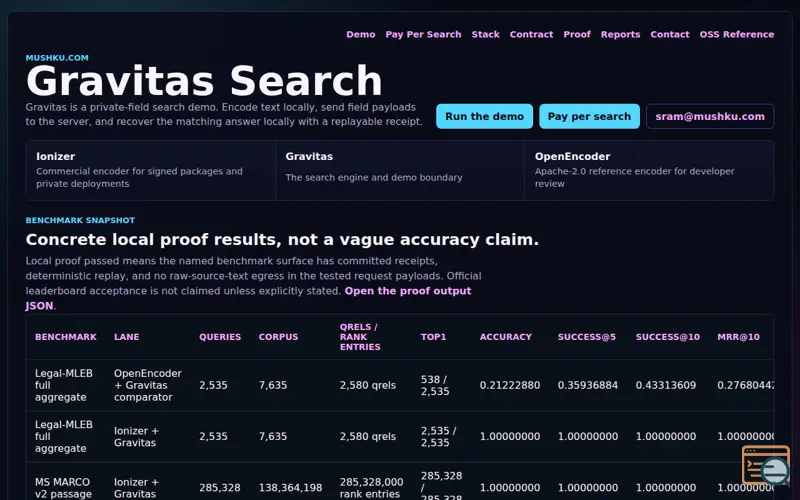The width and height of the screenshot is (800, 500).
Task: Click OpenEncoder + Gravitas comparator lane cell
Action: [x=147, y=385]
